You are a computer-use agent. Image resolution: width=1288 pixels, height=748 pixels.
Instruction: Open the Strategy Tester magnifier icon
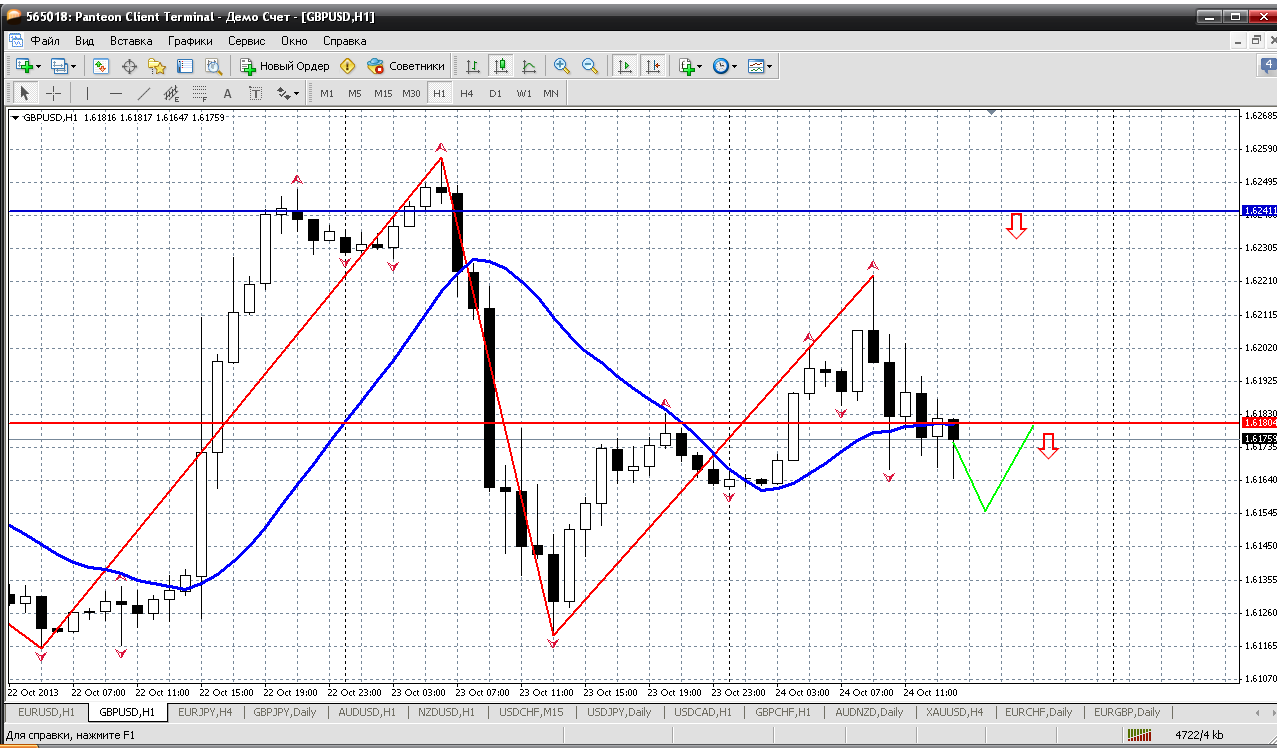[x=213, y=66]
